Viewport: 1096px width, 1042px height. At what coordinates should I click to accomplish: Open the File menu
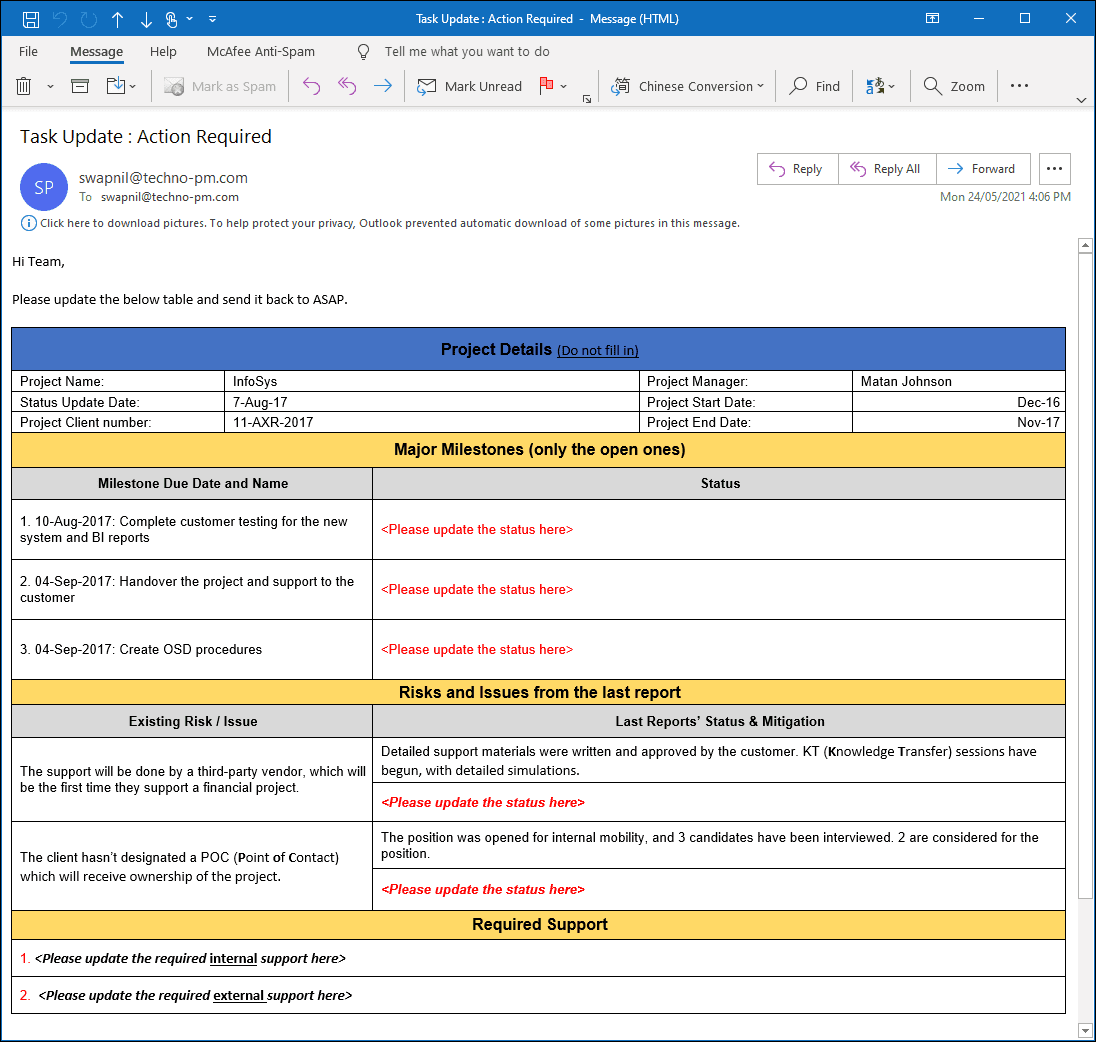point(28,51)
